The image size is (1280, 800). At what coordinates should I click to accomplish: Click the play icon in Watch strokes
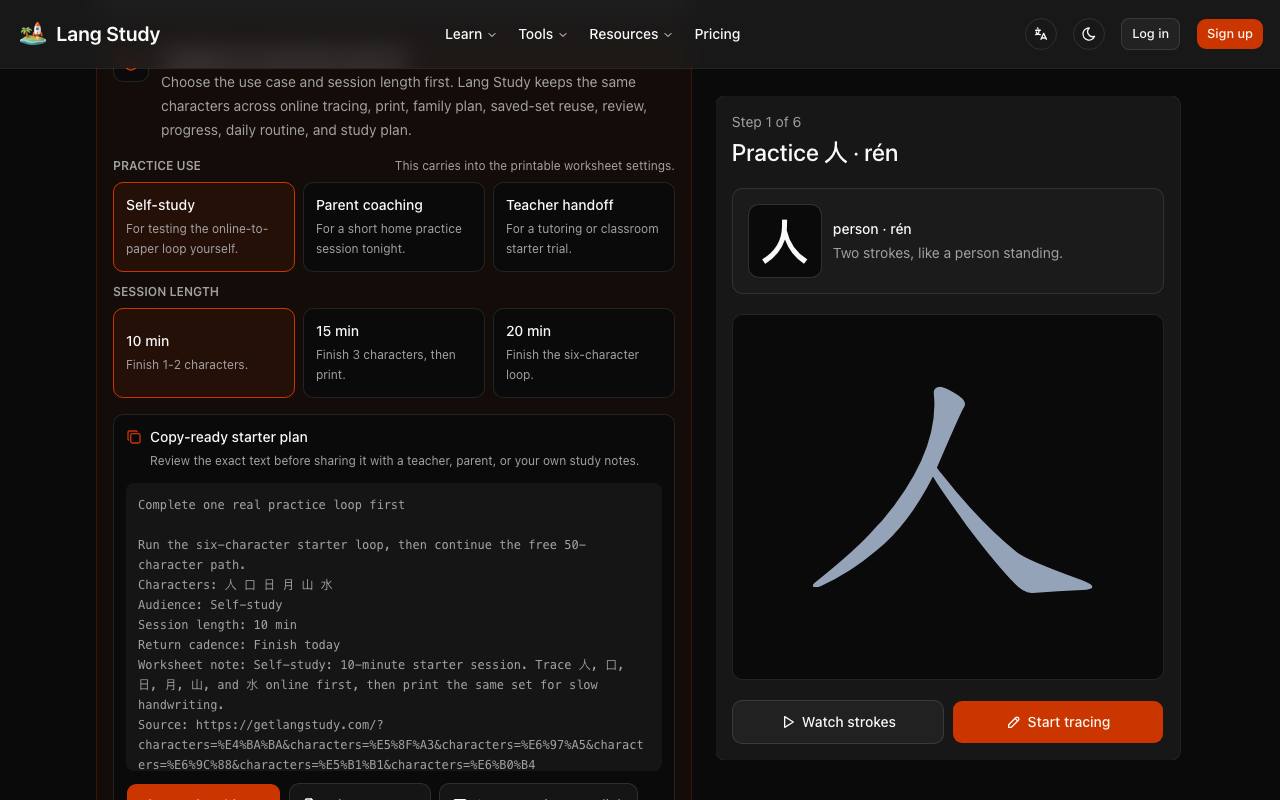pos(788,722)
